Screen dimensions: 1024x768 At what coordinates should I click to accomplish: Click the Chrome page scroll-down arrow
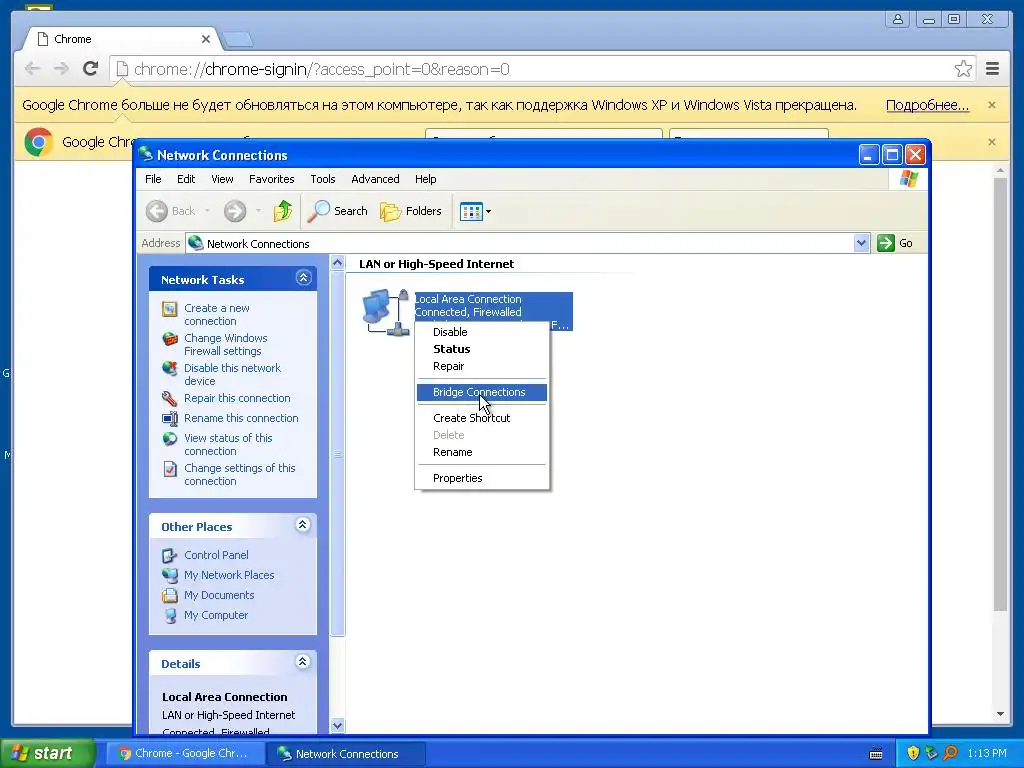(1000, 714)
